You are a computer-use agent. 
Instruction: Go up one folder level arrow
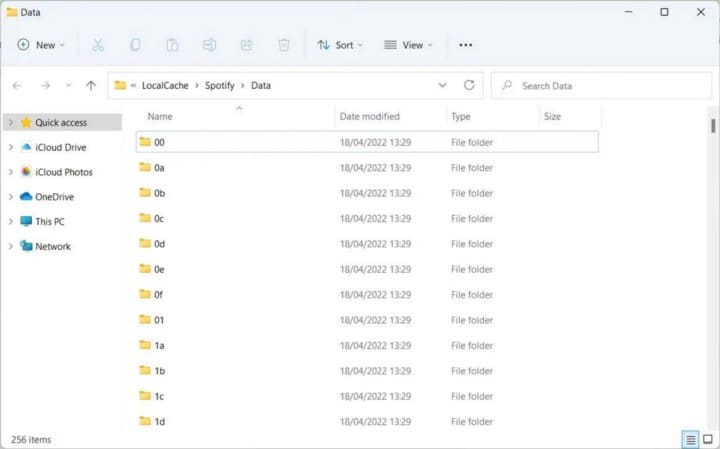(91, 85)
